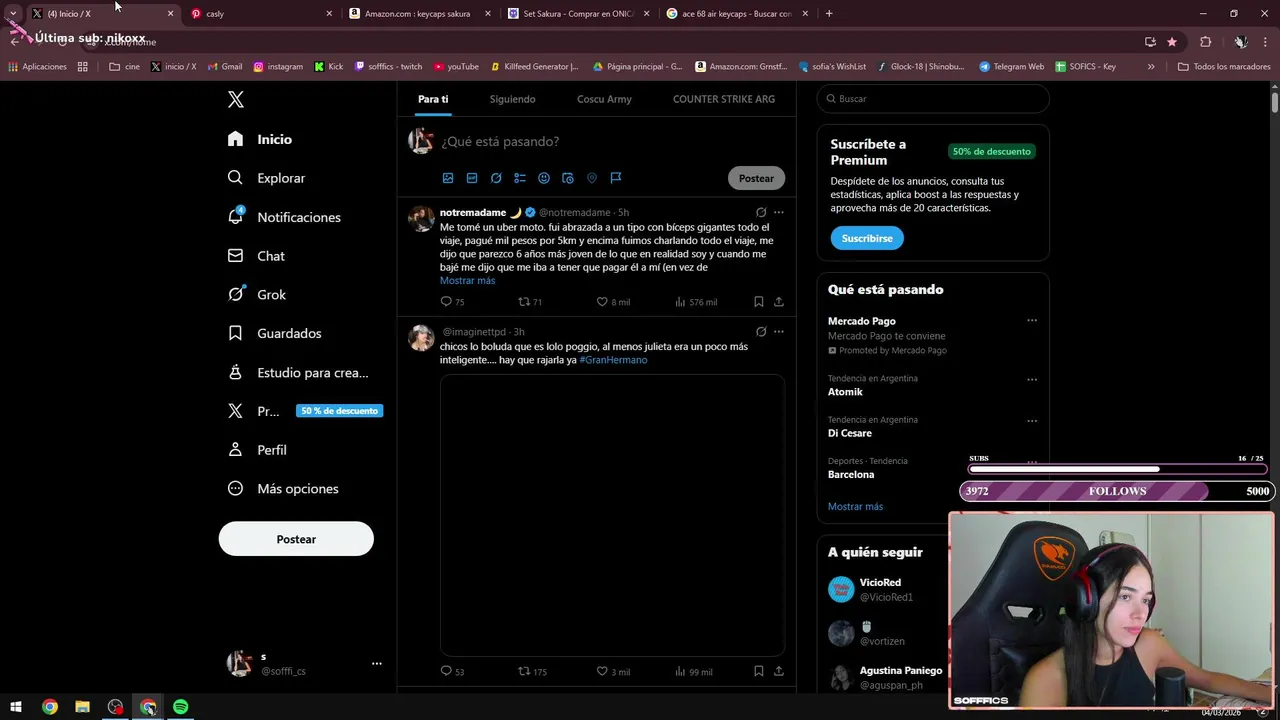Open Explorar in left navigation
This screenshot has width=1280, height=720.
coord(266,178)
